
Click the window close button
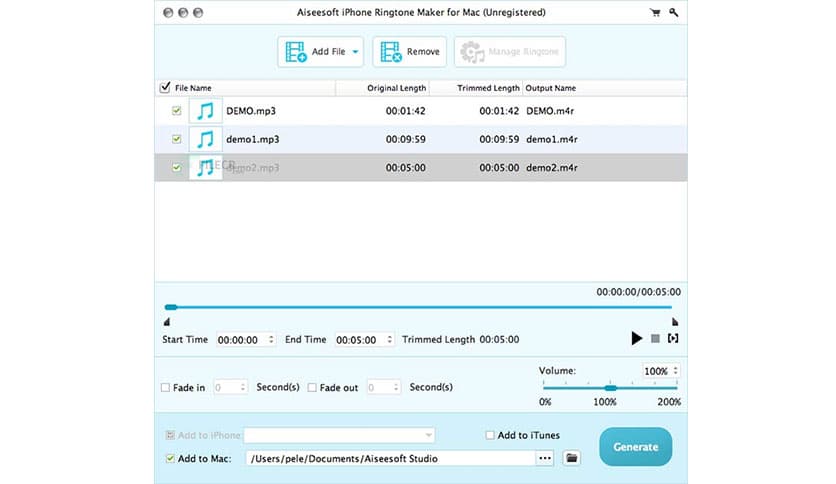coord(168,12)
